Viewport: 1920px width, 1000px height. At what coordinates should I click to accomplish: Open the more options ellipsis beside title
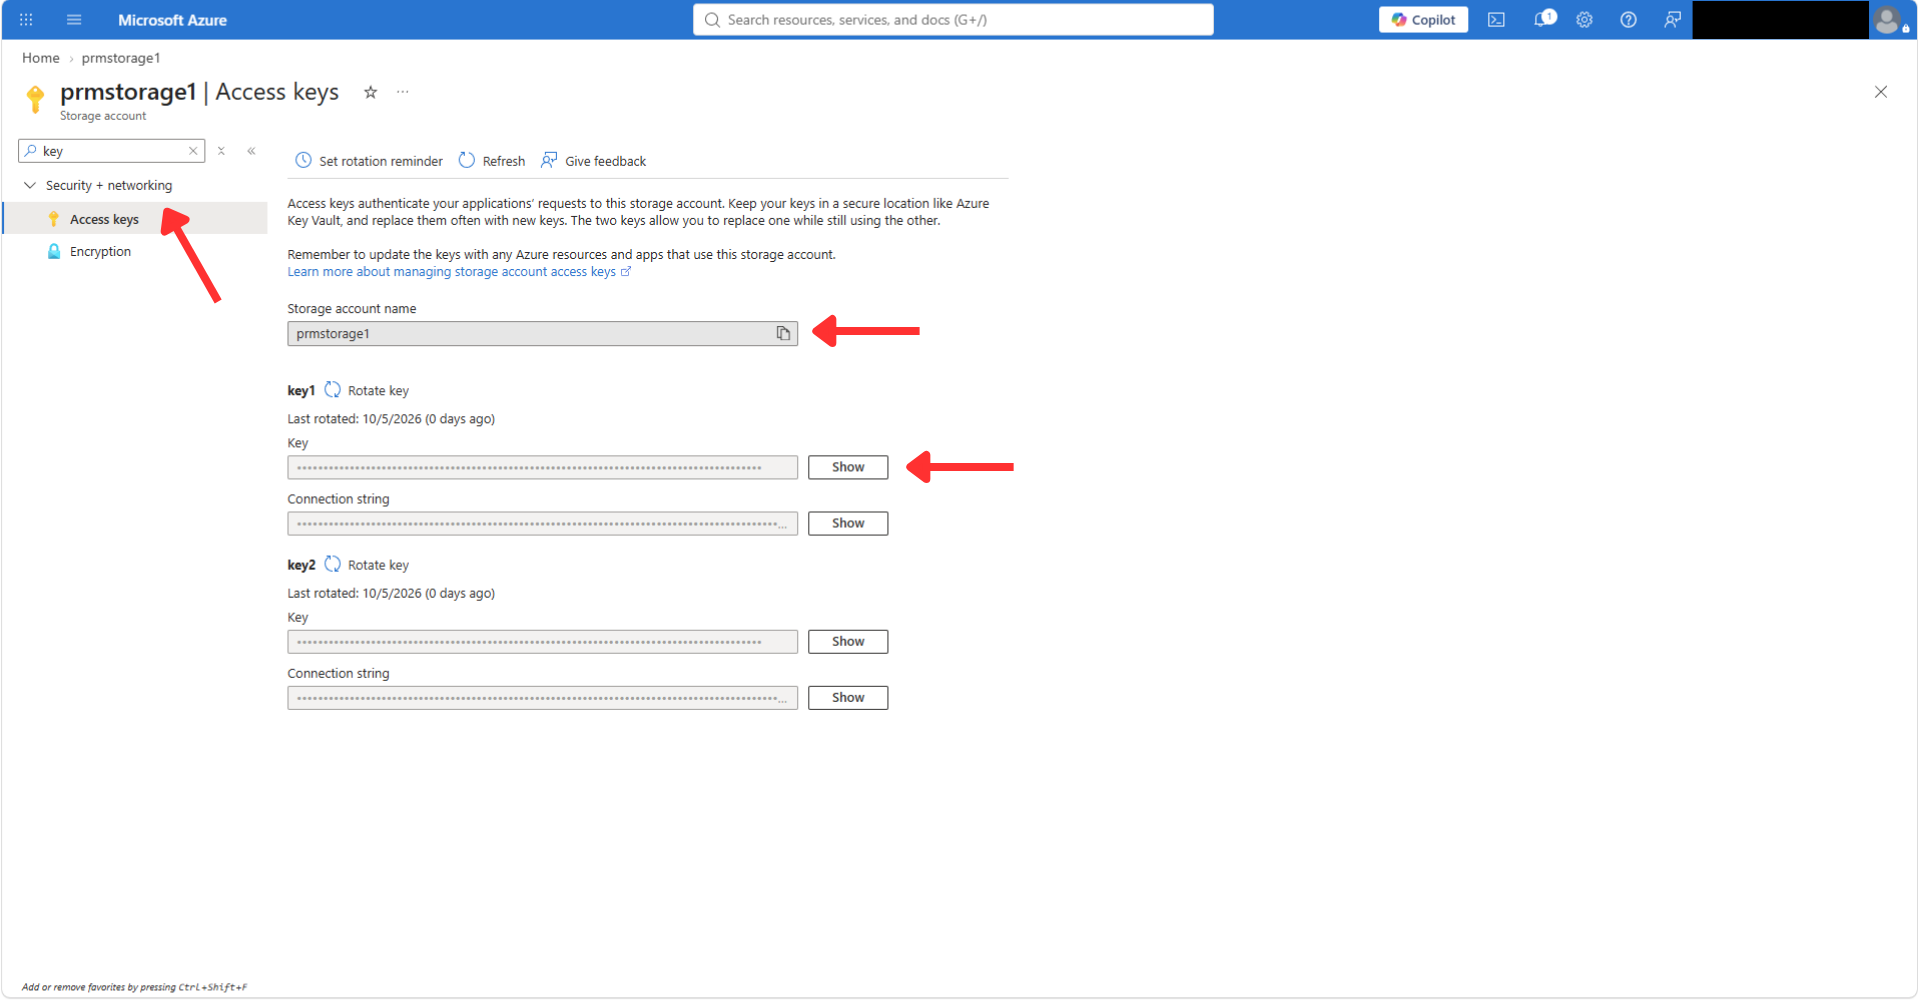[x=403, y=92]
